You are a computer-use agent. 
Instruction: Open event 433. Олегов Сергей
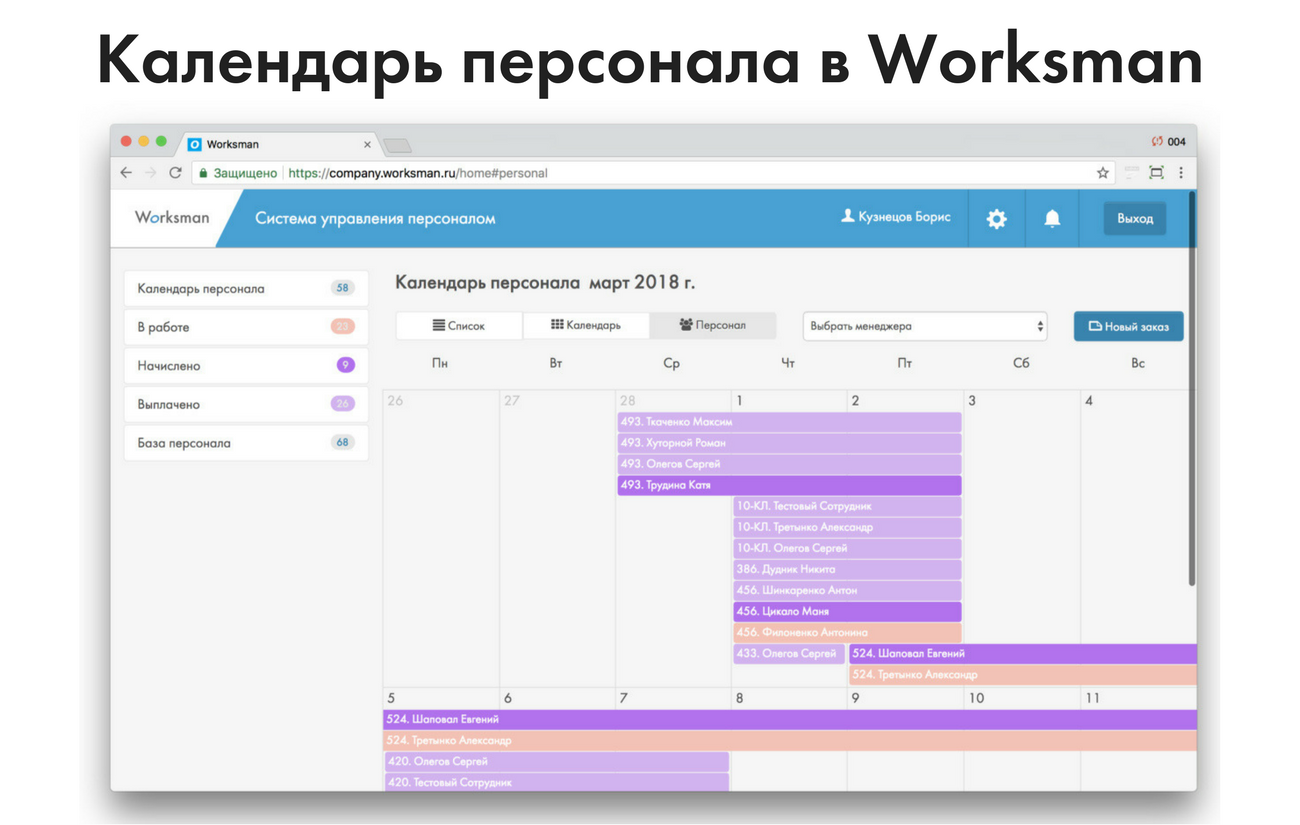[789, 654]
